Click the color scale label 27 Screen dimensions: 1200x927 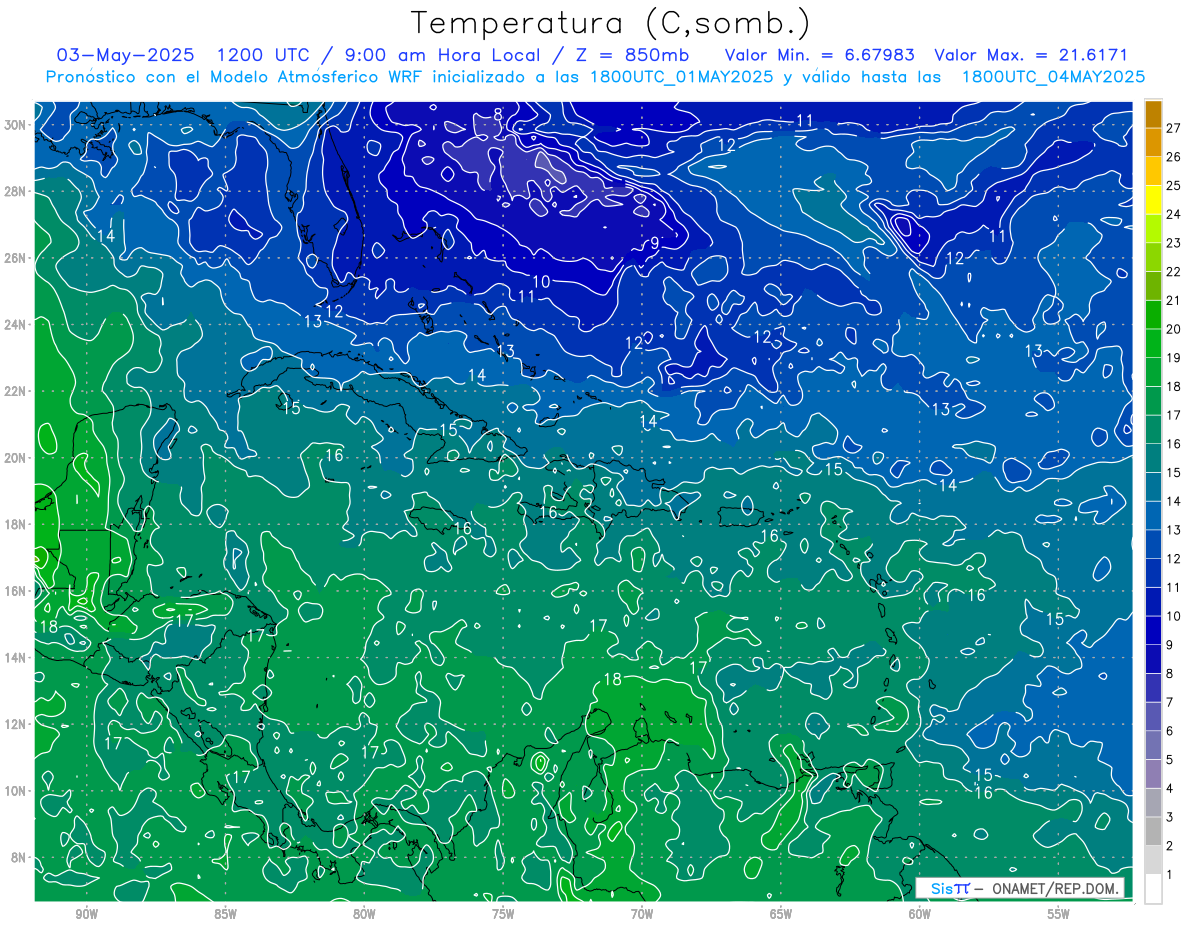coord(1173,127)
